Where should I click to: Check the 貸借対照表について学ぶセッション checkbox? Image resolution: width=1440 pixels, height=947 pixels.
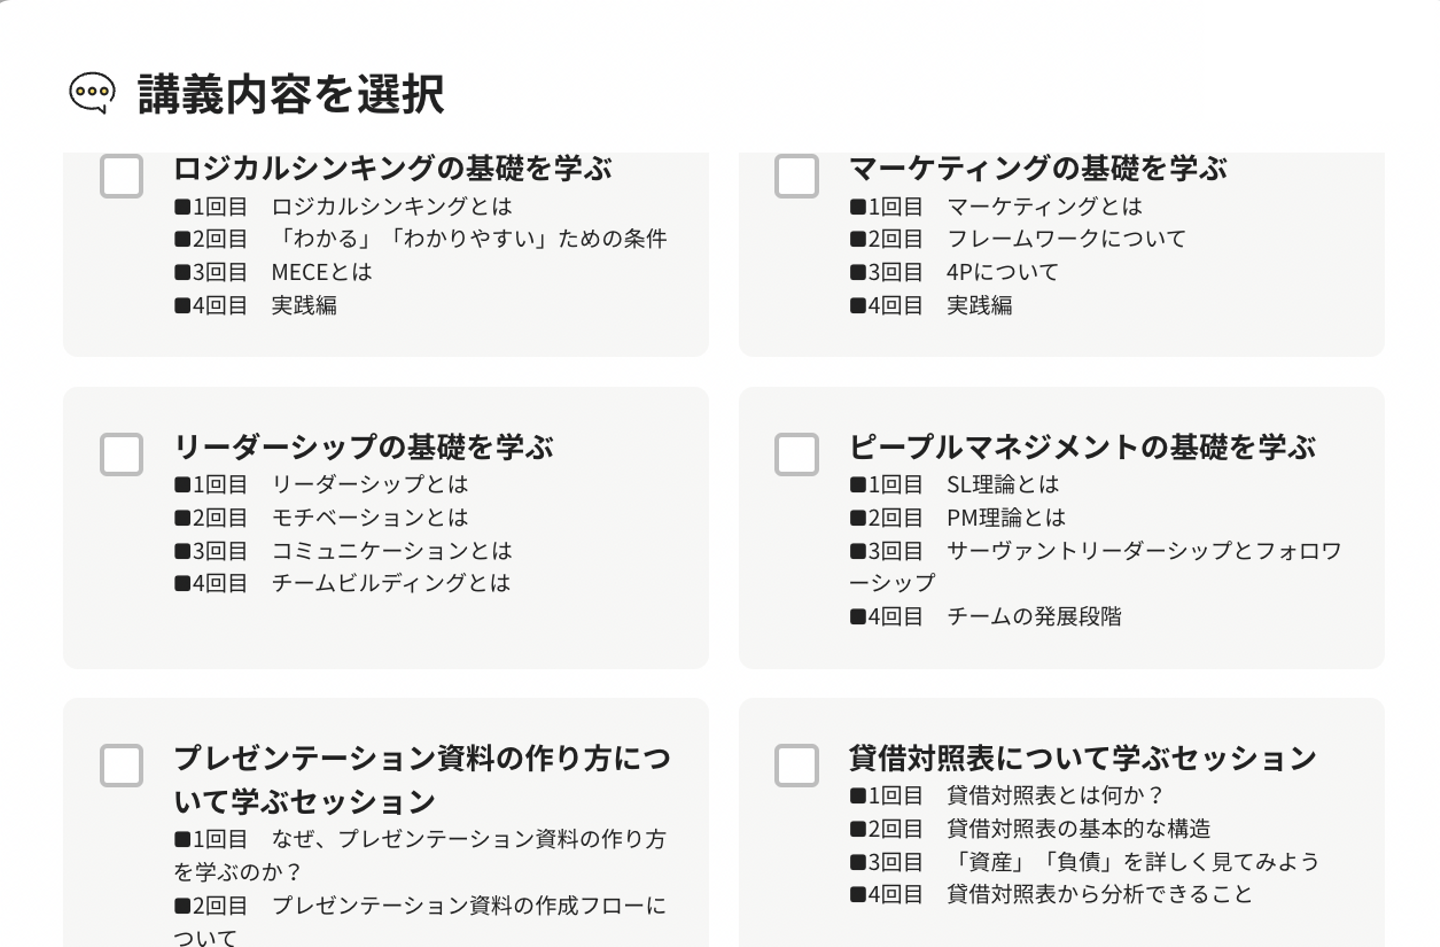click(x=797, y=765)
